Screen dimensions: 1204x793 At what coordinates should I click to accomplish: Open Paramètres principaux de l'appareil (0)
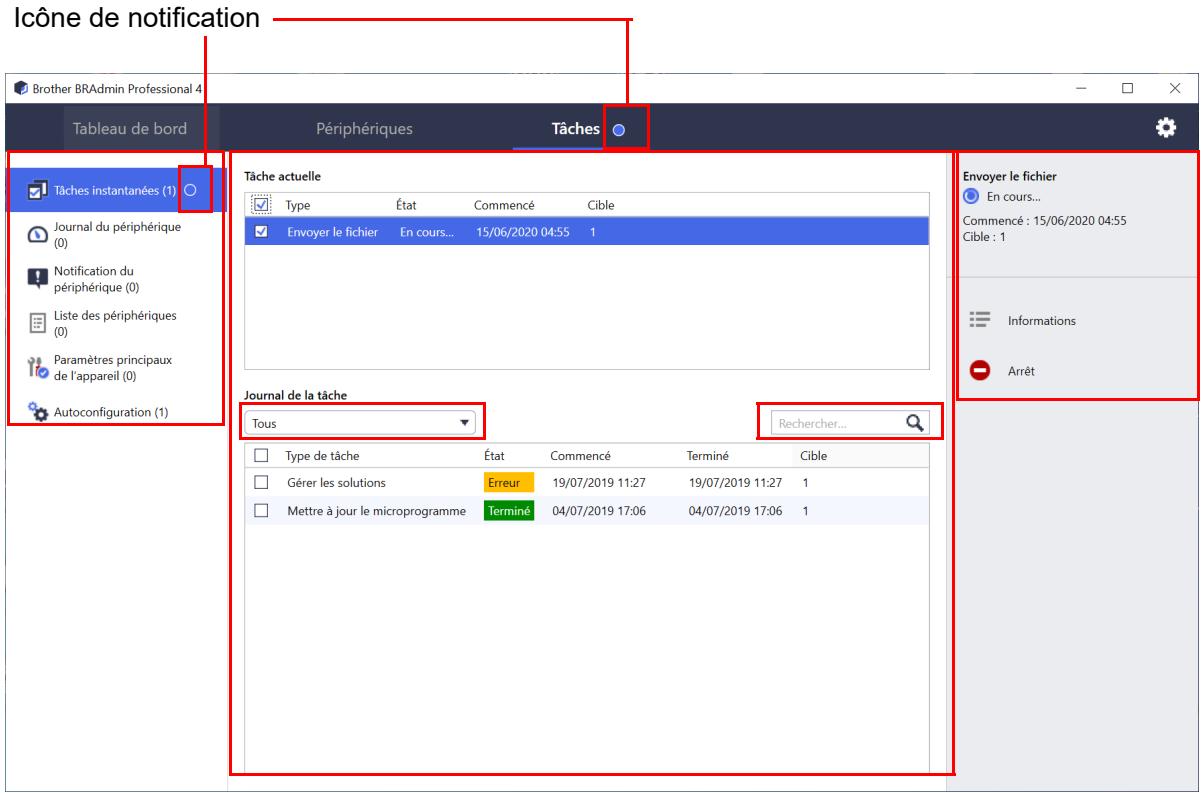tap(115, 367)
